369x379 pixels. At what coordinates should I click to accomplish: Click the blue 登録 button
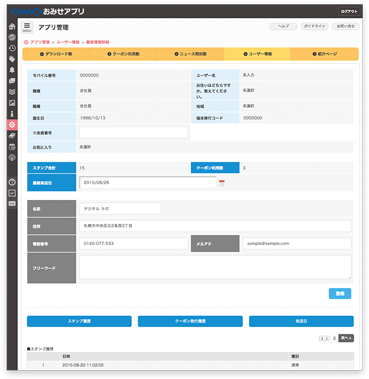340,293
